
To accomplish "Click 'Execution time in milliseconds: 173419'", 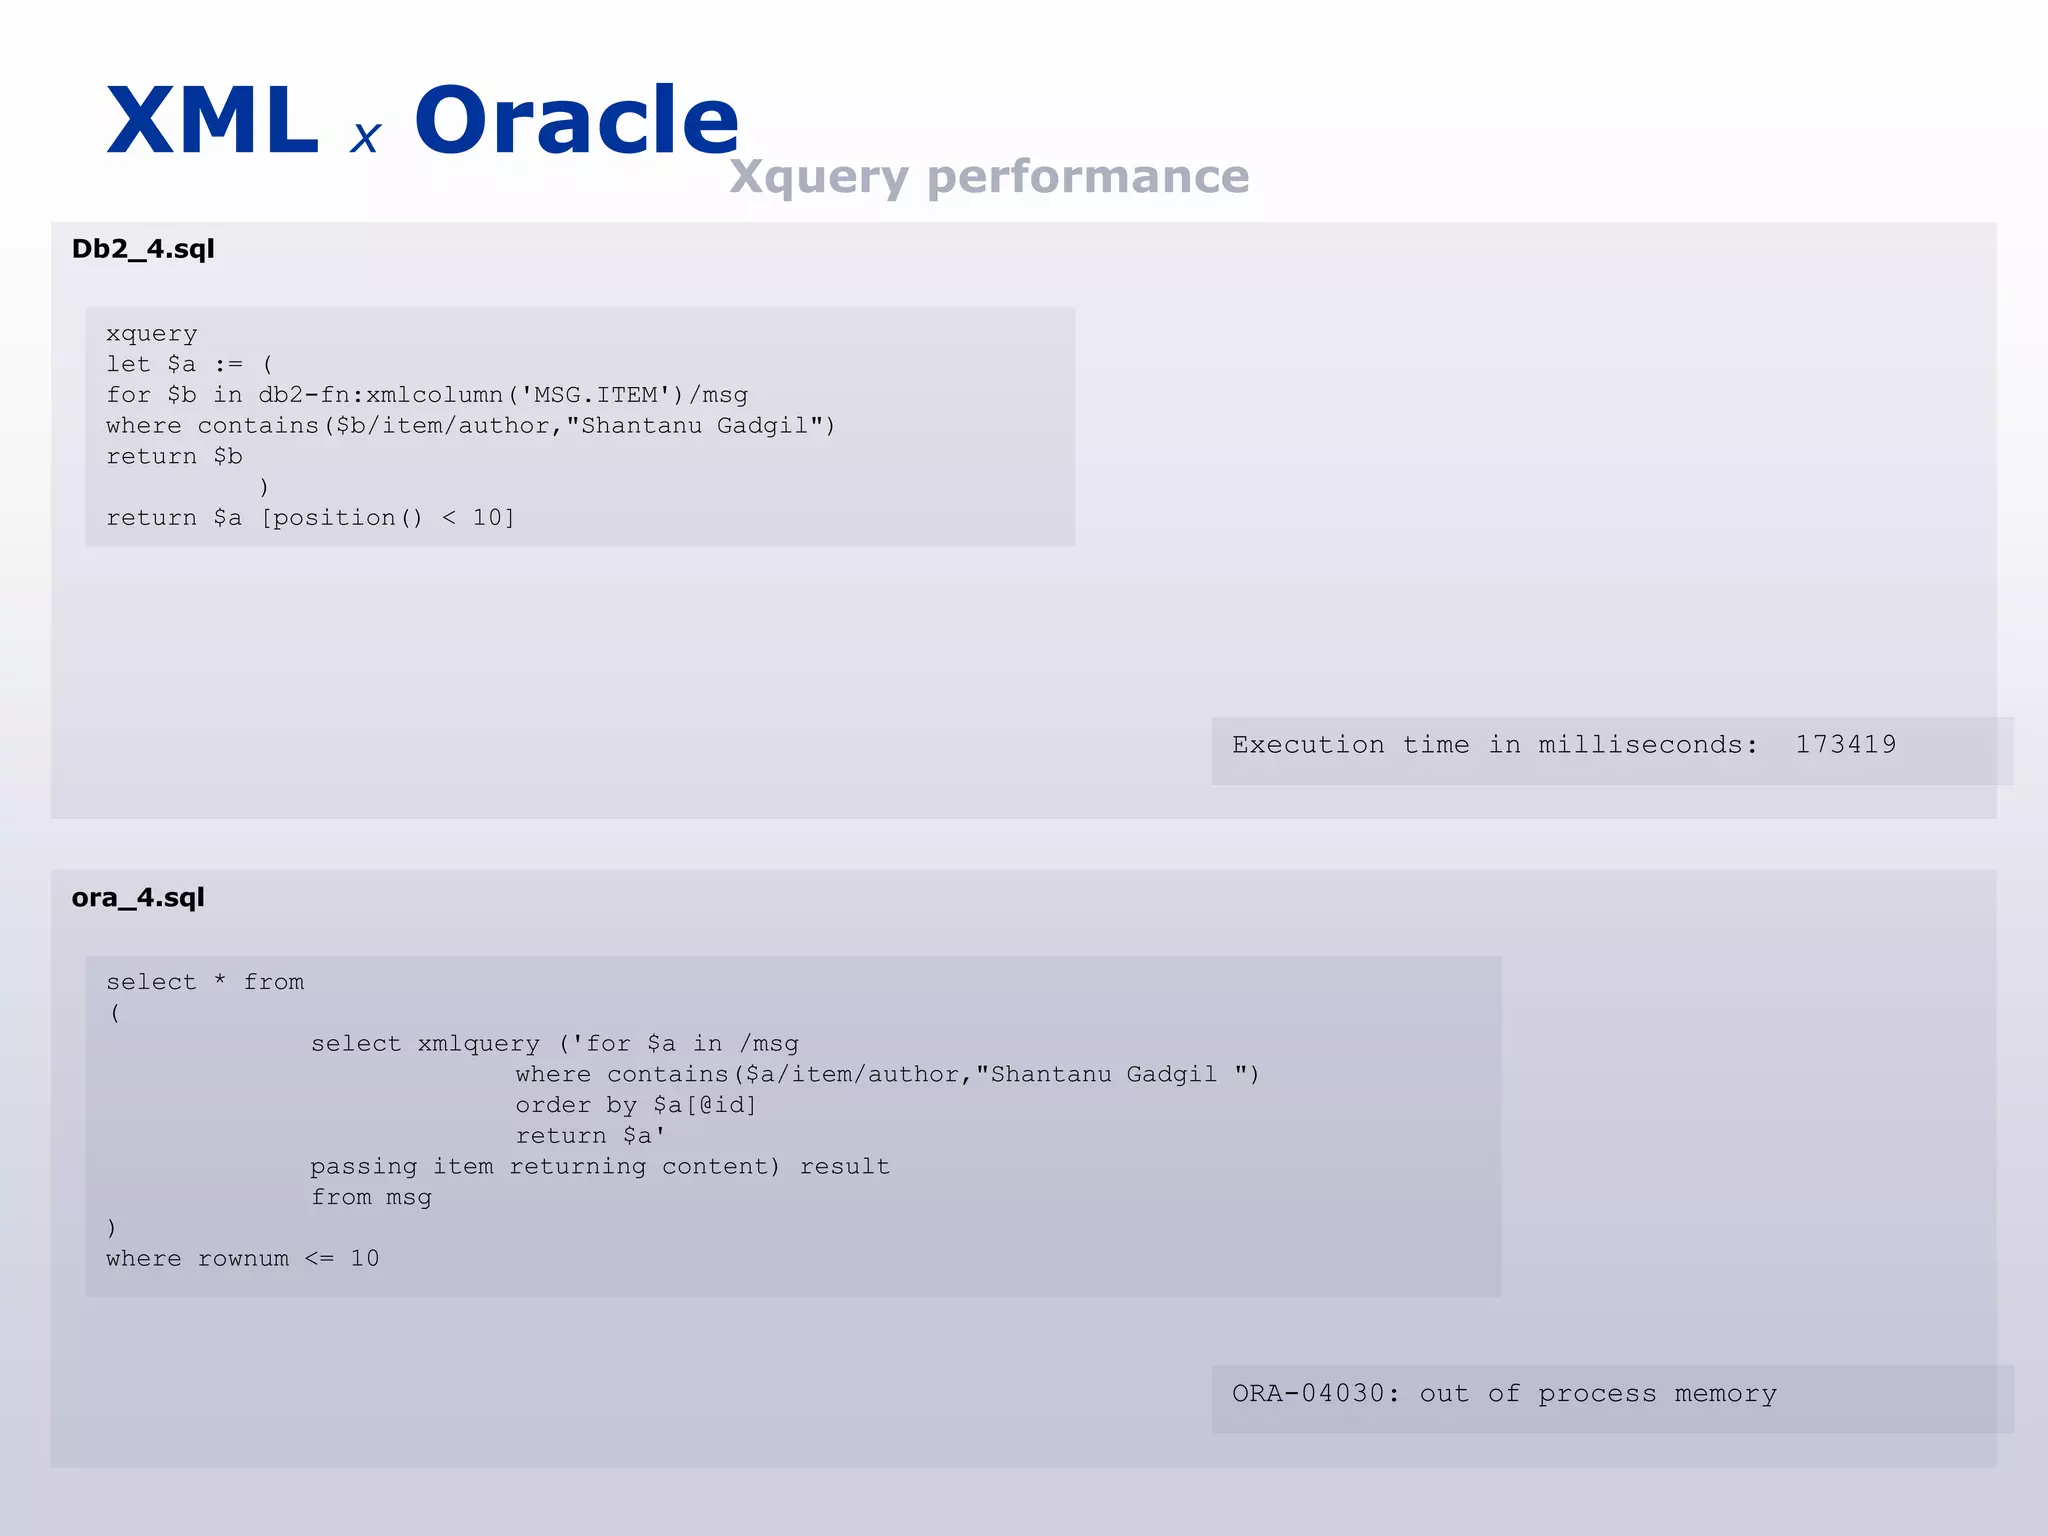I will point(1564,745).
